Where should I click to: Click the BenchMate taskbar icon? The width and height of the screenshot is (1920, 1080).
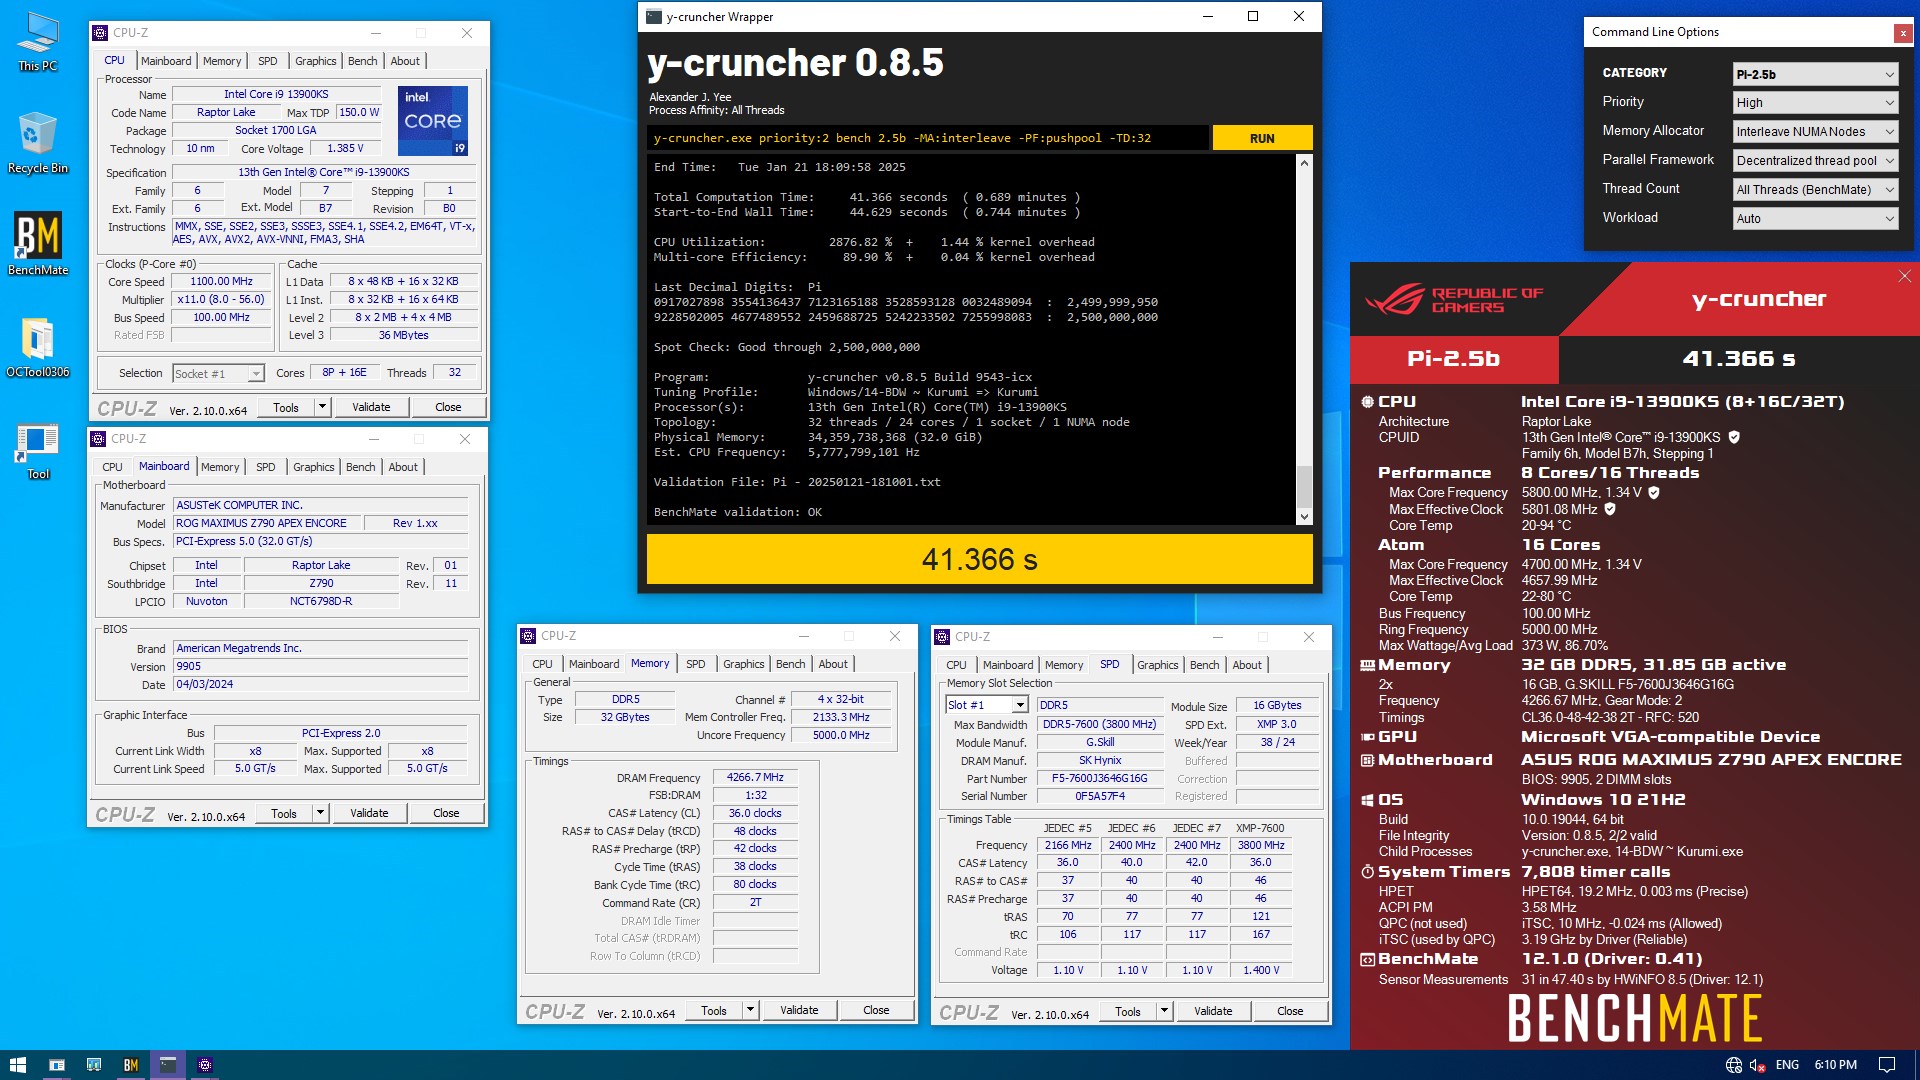point(131,1065)
